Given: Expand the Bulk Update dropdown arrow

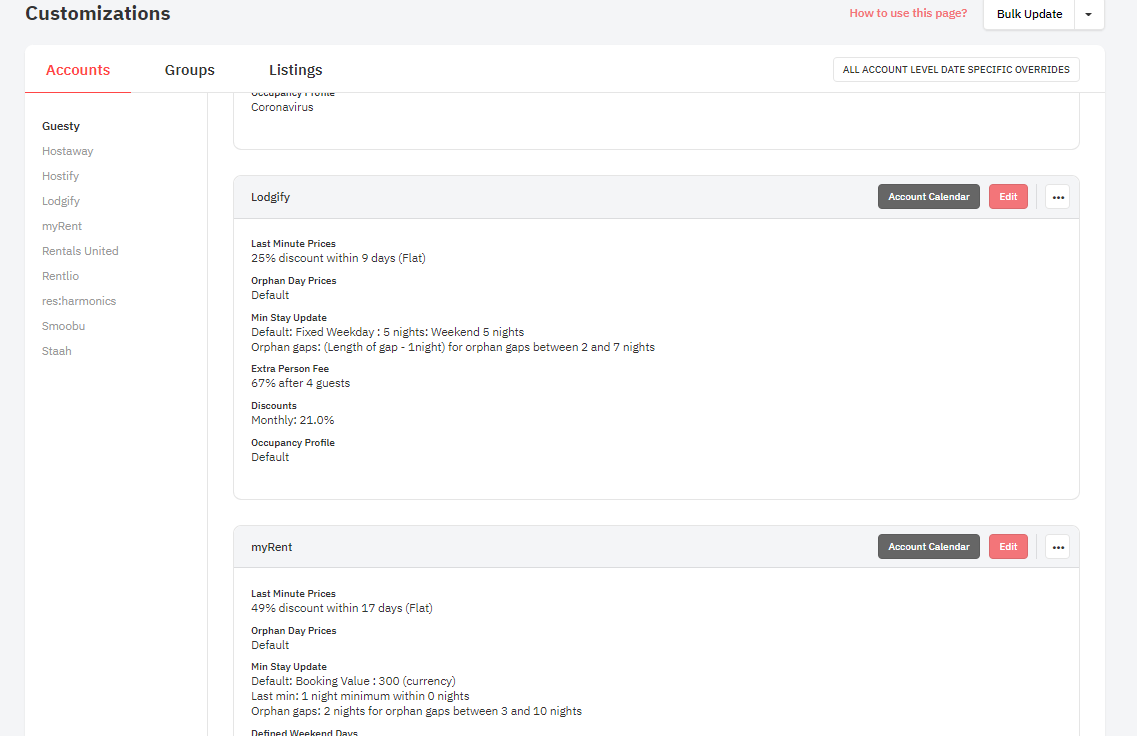Looking at the screenshot, I should click(x=1088, y=14).
